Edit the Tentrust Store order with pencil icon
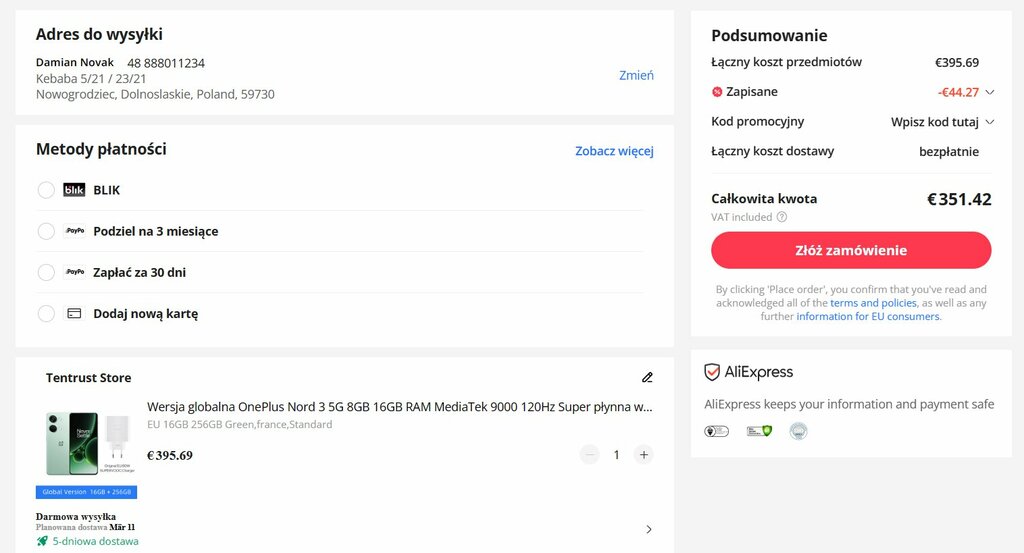1024x553 pixels. point(647,377)
